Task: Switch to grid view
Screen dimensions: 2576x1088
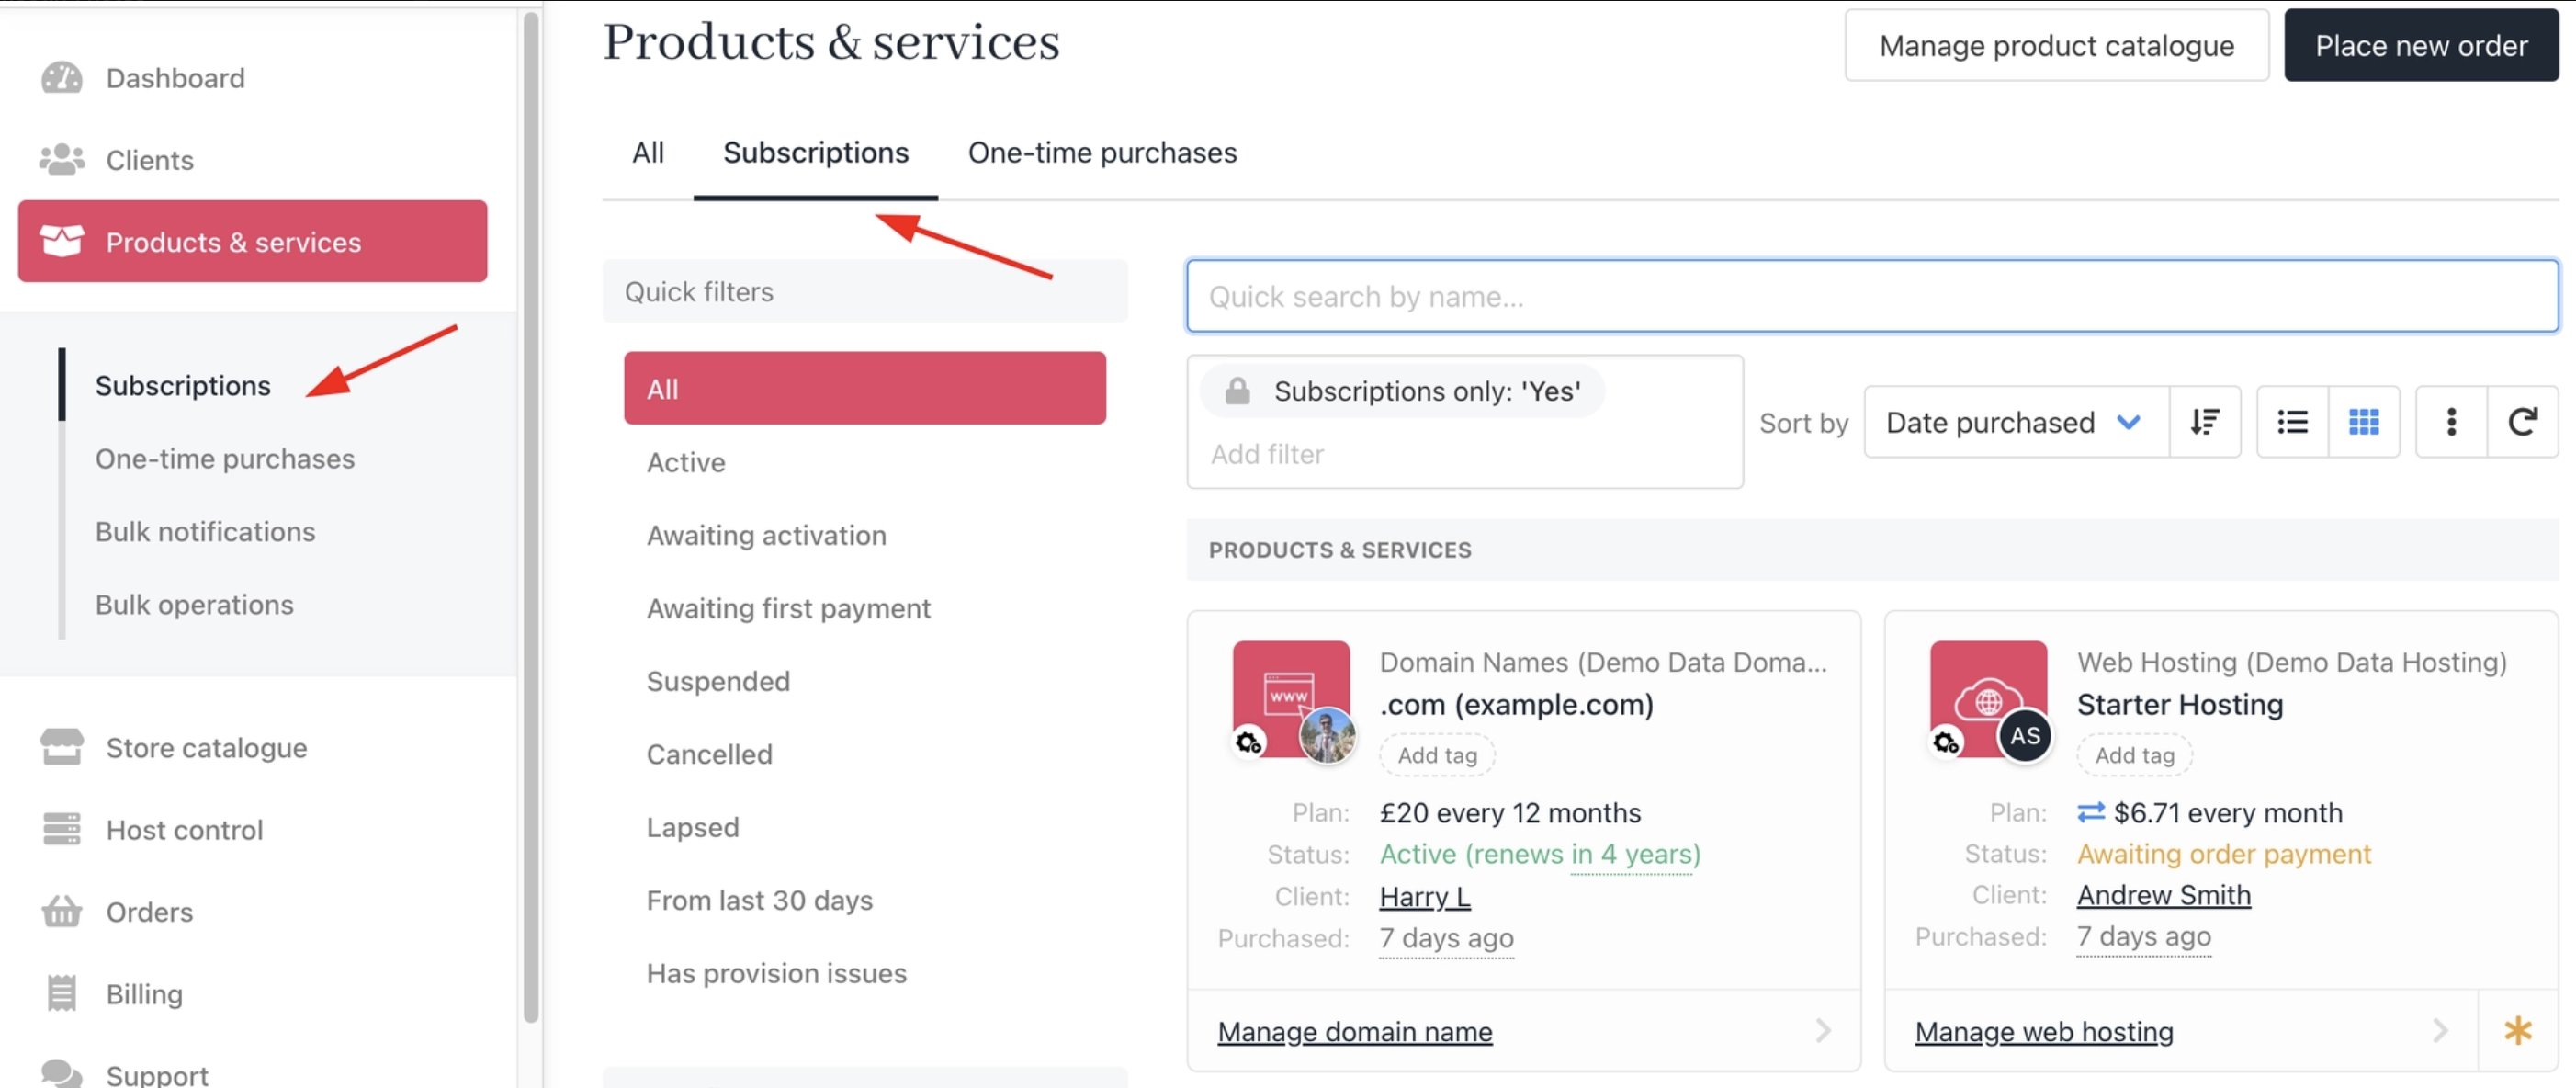Action: click(2364, 422)
